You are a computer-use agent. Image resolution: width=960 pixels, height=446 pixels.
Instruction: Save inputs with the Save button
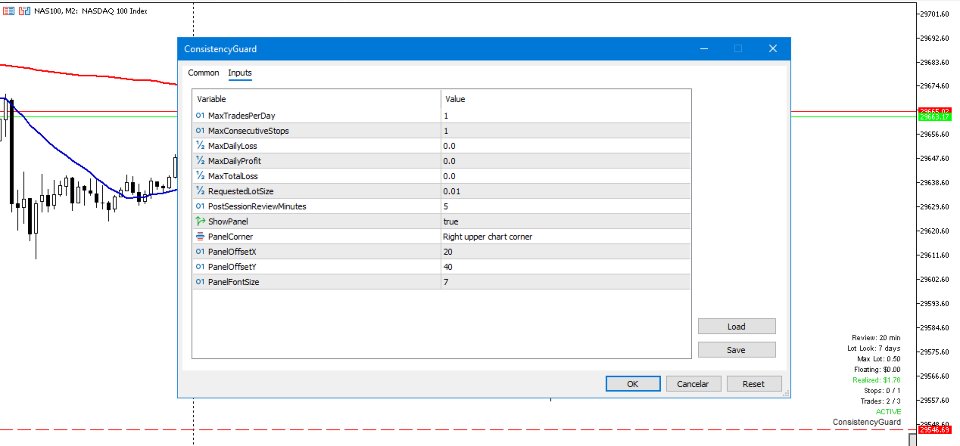click(x=736, y=350)
